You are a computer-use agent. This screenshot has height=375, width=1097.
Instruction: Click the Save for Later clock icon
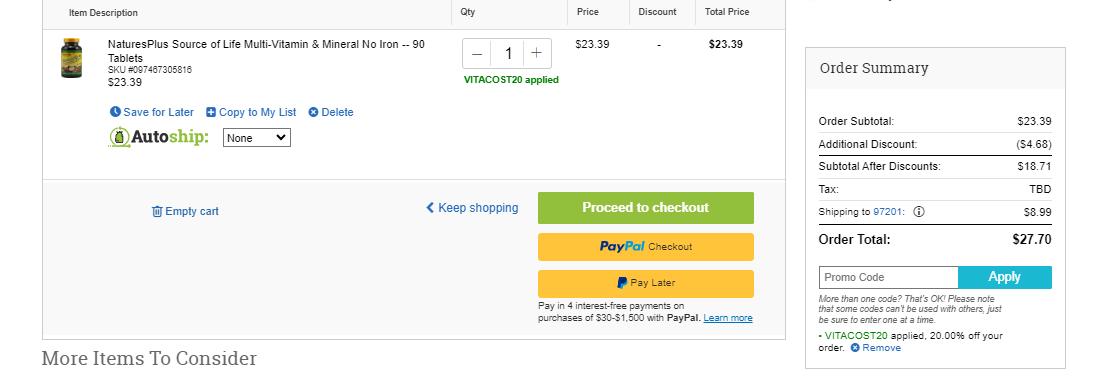(x=115, y=112)
